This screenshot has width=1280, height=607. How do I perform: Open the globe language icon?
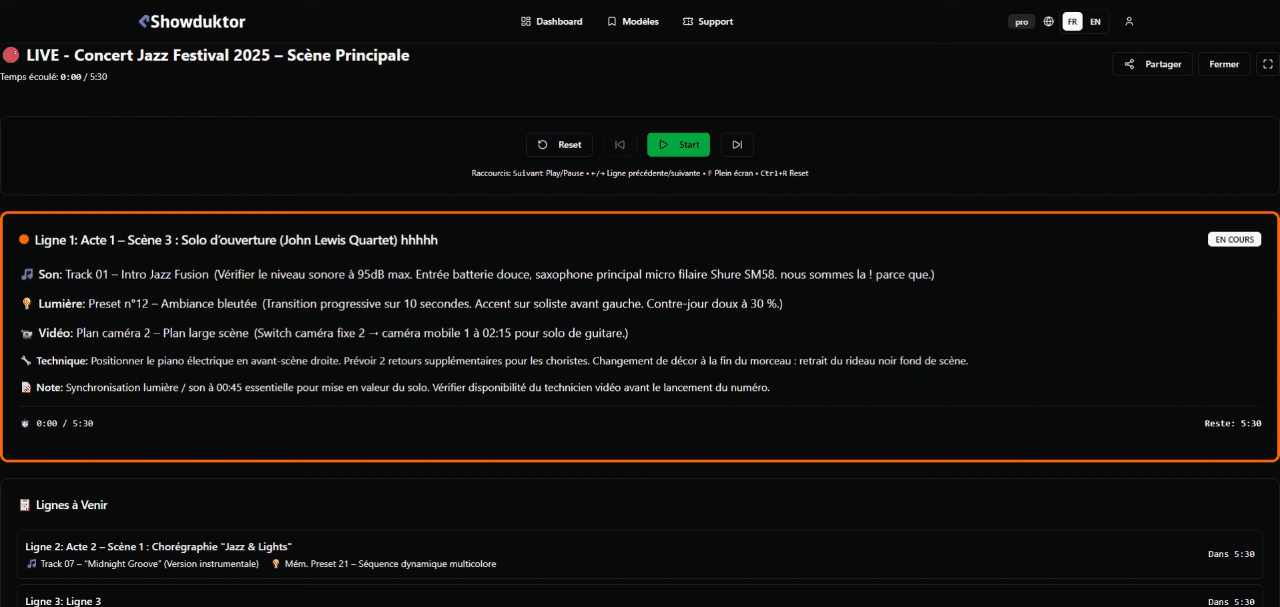pos(1048,21)
